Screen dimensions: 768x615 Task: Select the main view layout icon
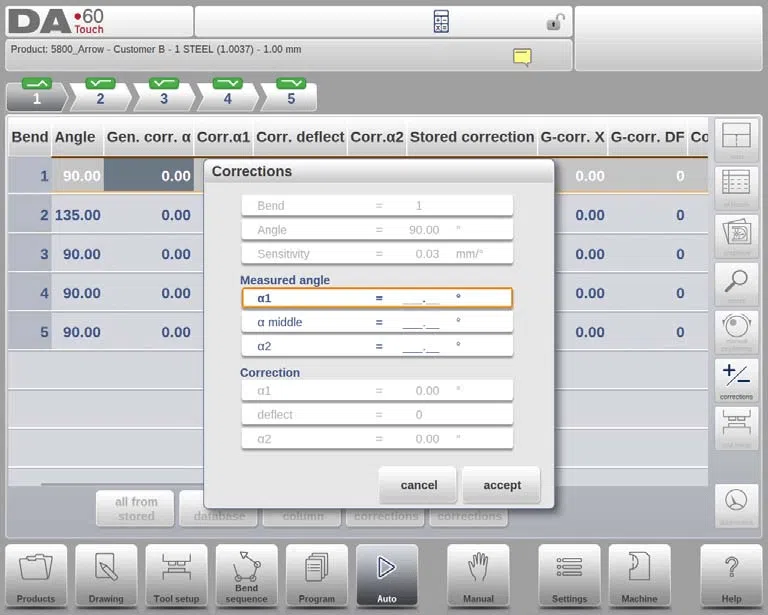736,139
